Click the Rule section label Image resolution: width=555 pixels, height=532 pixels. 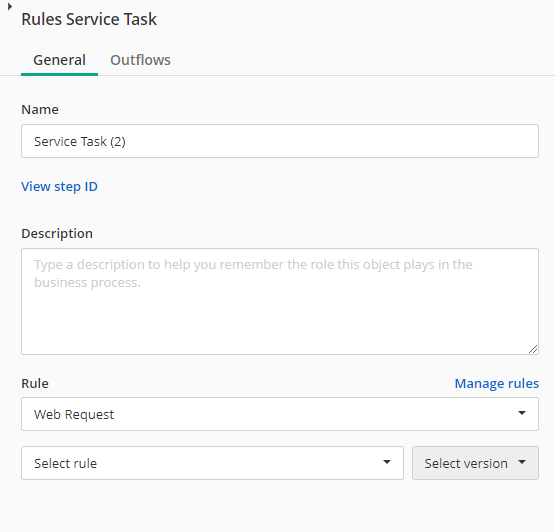click(35, 383)
